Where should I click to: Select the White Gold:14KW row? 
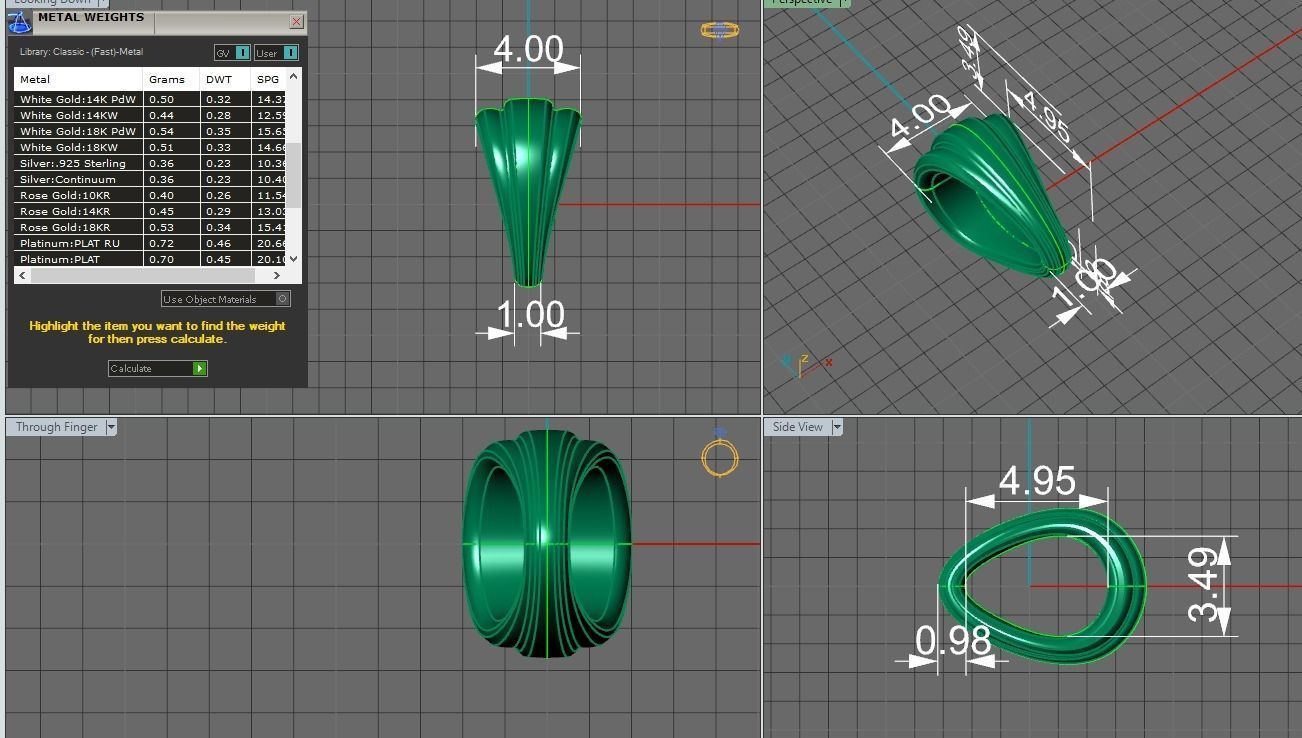[x=150, y=115]
